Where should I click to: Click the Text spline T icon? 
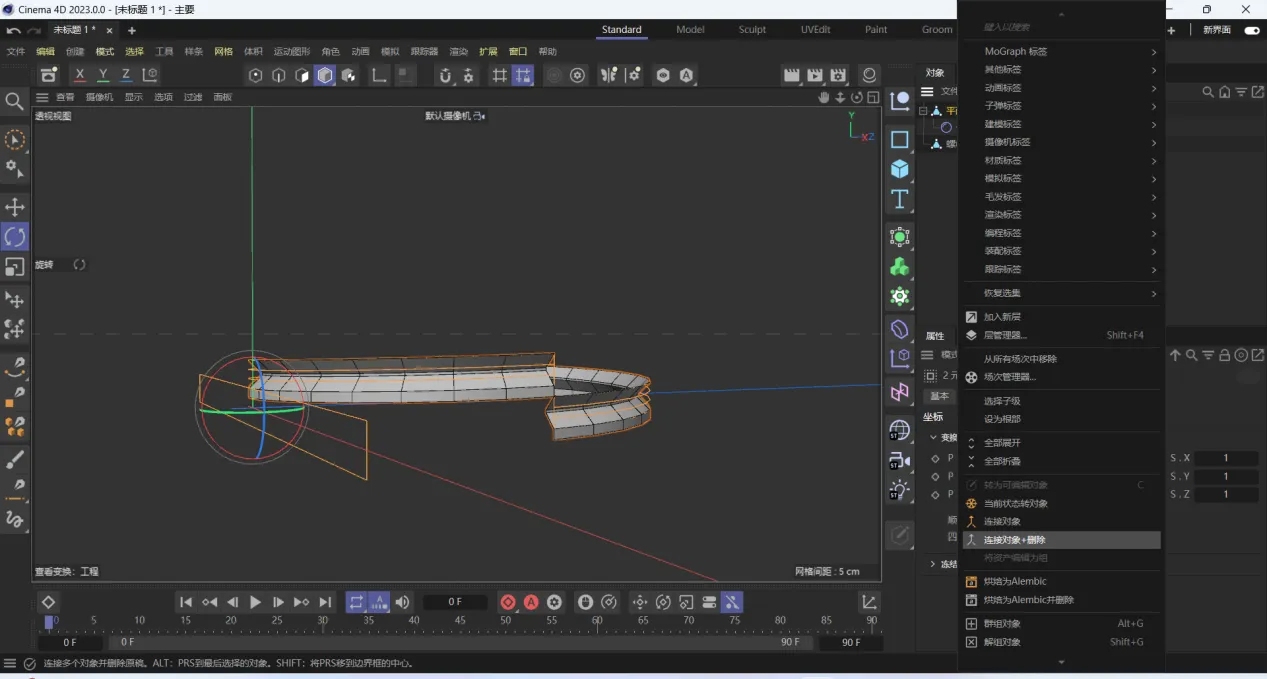(x=900, y=199)
